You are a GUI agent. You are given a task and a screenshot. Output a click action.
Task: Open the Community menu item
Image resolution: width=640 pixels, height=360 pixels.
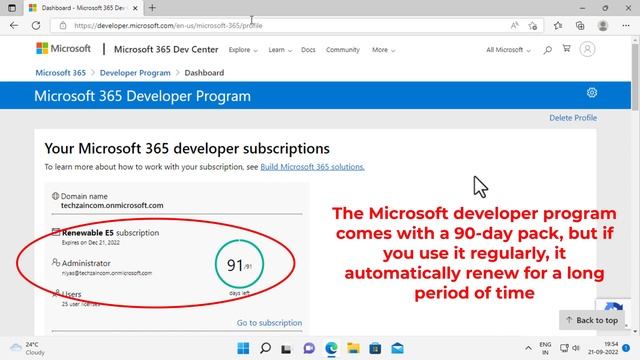[x=343, y=50]
